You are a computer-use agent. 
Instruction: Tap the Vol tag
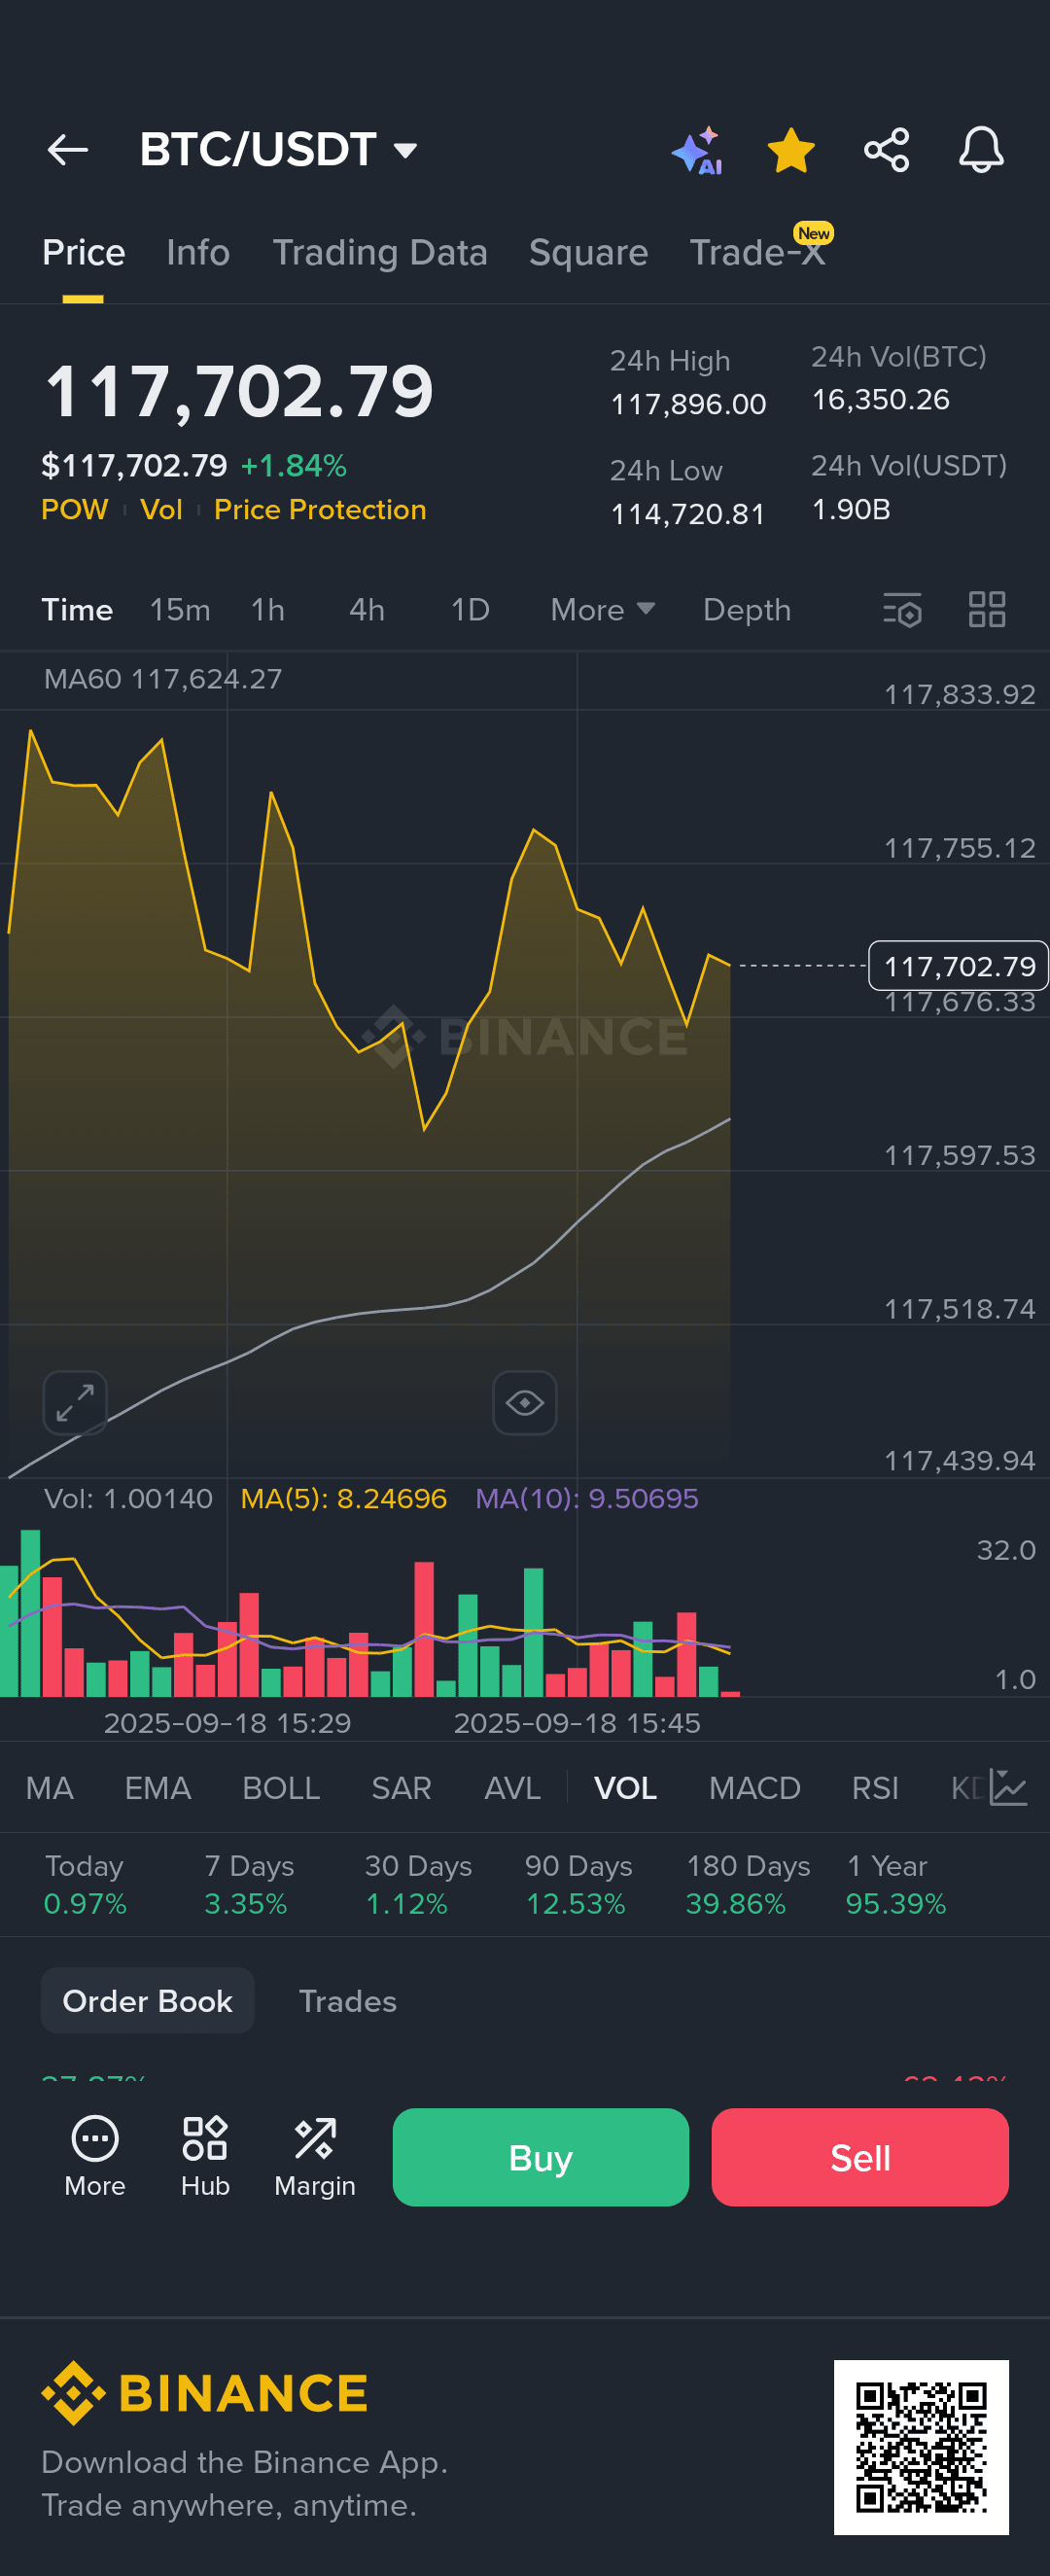coord(161,510)
